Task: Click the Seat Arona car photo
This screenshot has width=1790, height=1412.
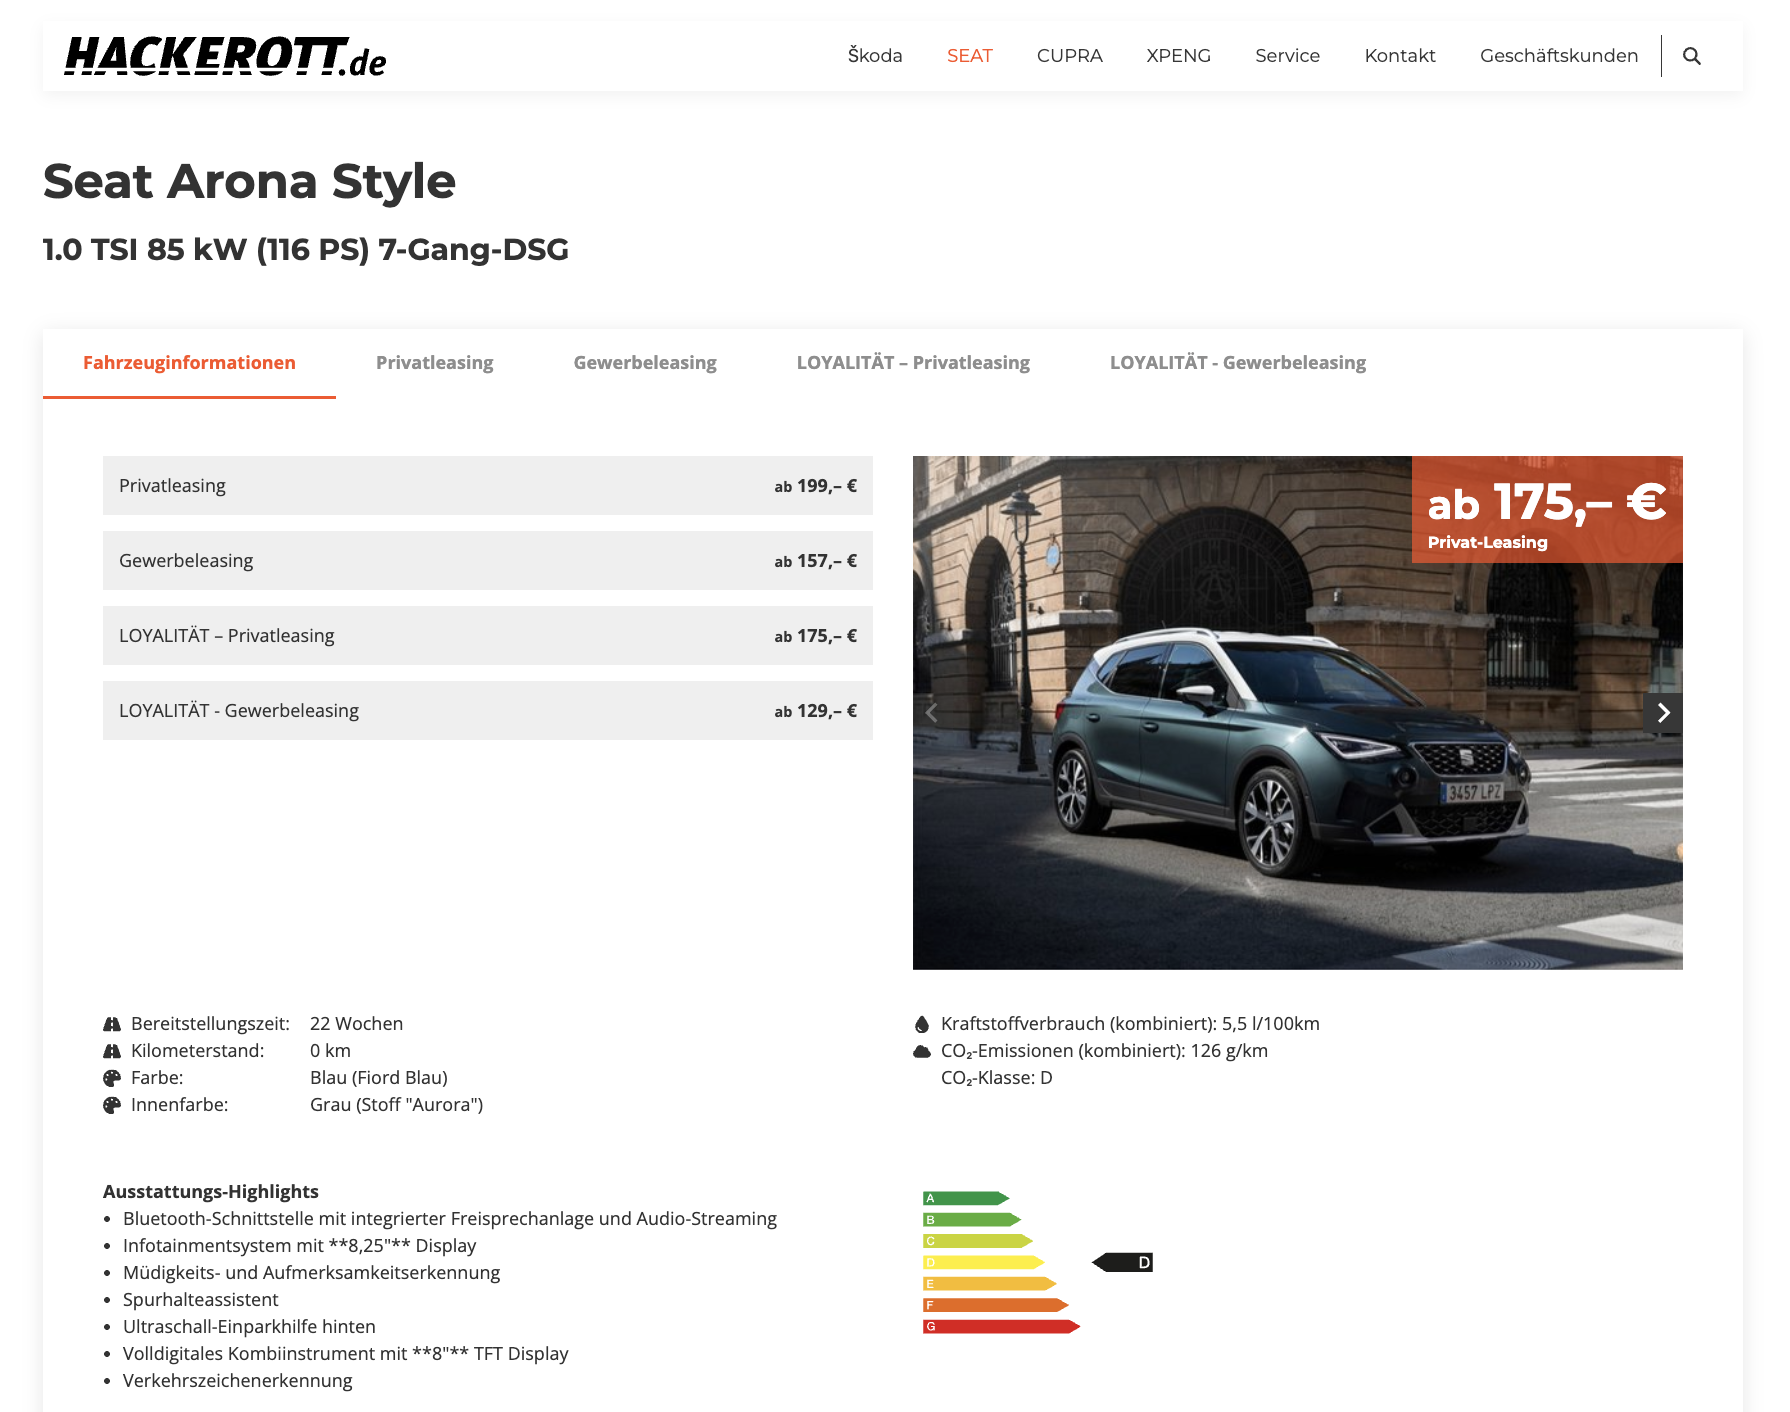Action: (x=1250, y=760)
